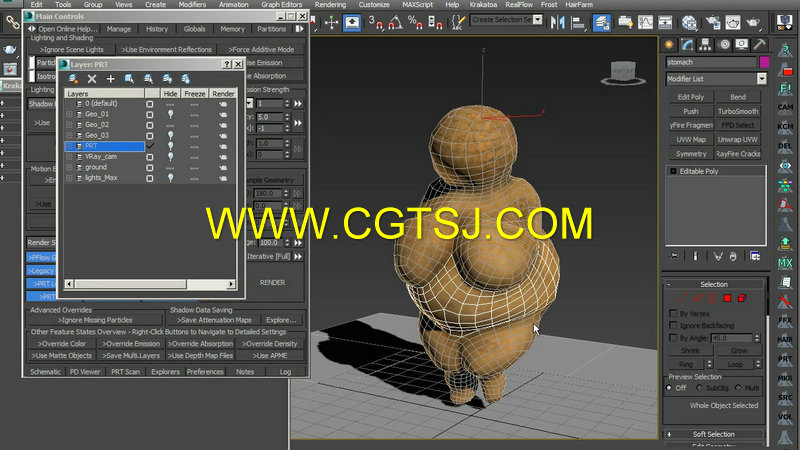800x450 pixels.
Task: Click the Configure Modifier Sets icon
Action: 755,256
